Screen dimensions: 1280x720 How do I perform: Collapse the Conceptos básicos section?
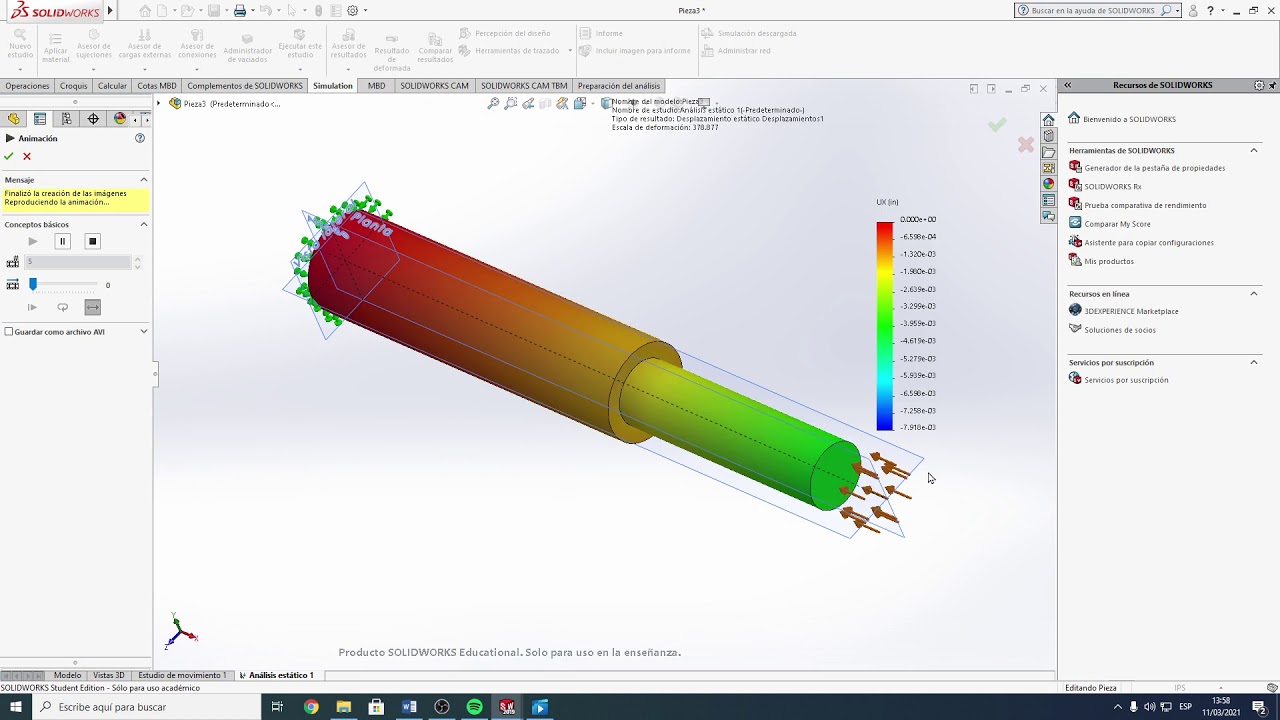(x=143, y=224)
